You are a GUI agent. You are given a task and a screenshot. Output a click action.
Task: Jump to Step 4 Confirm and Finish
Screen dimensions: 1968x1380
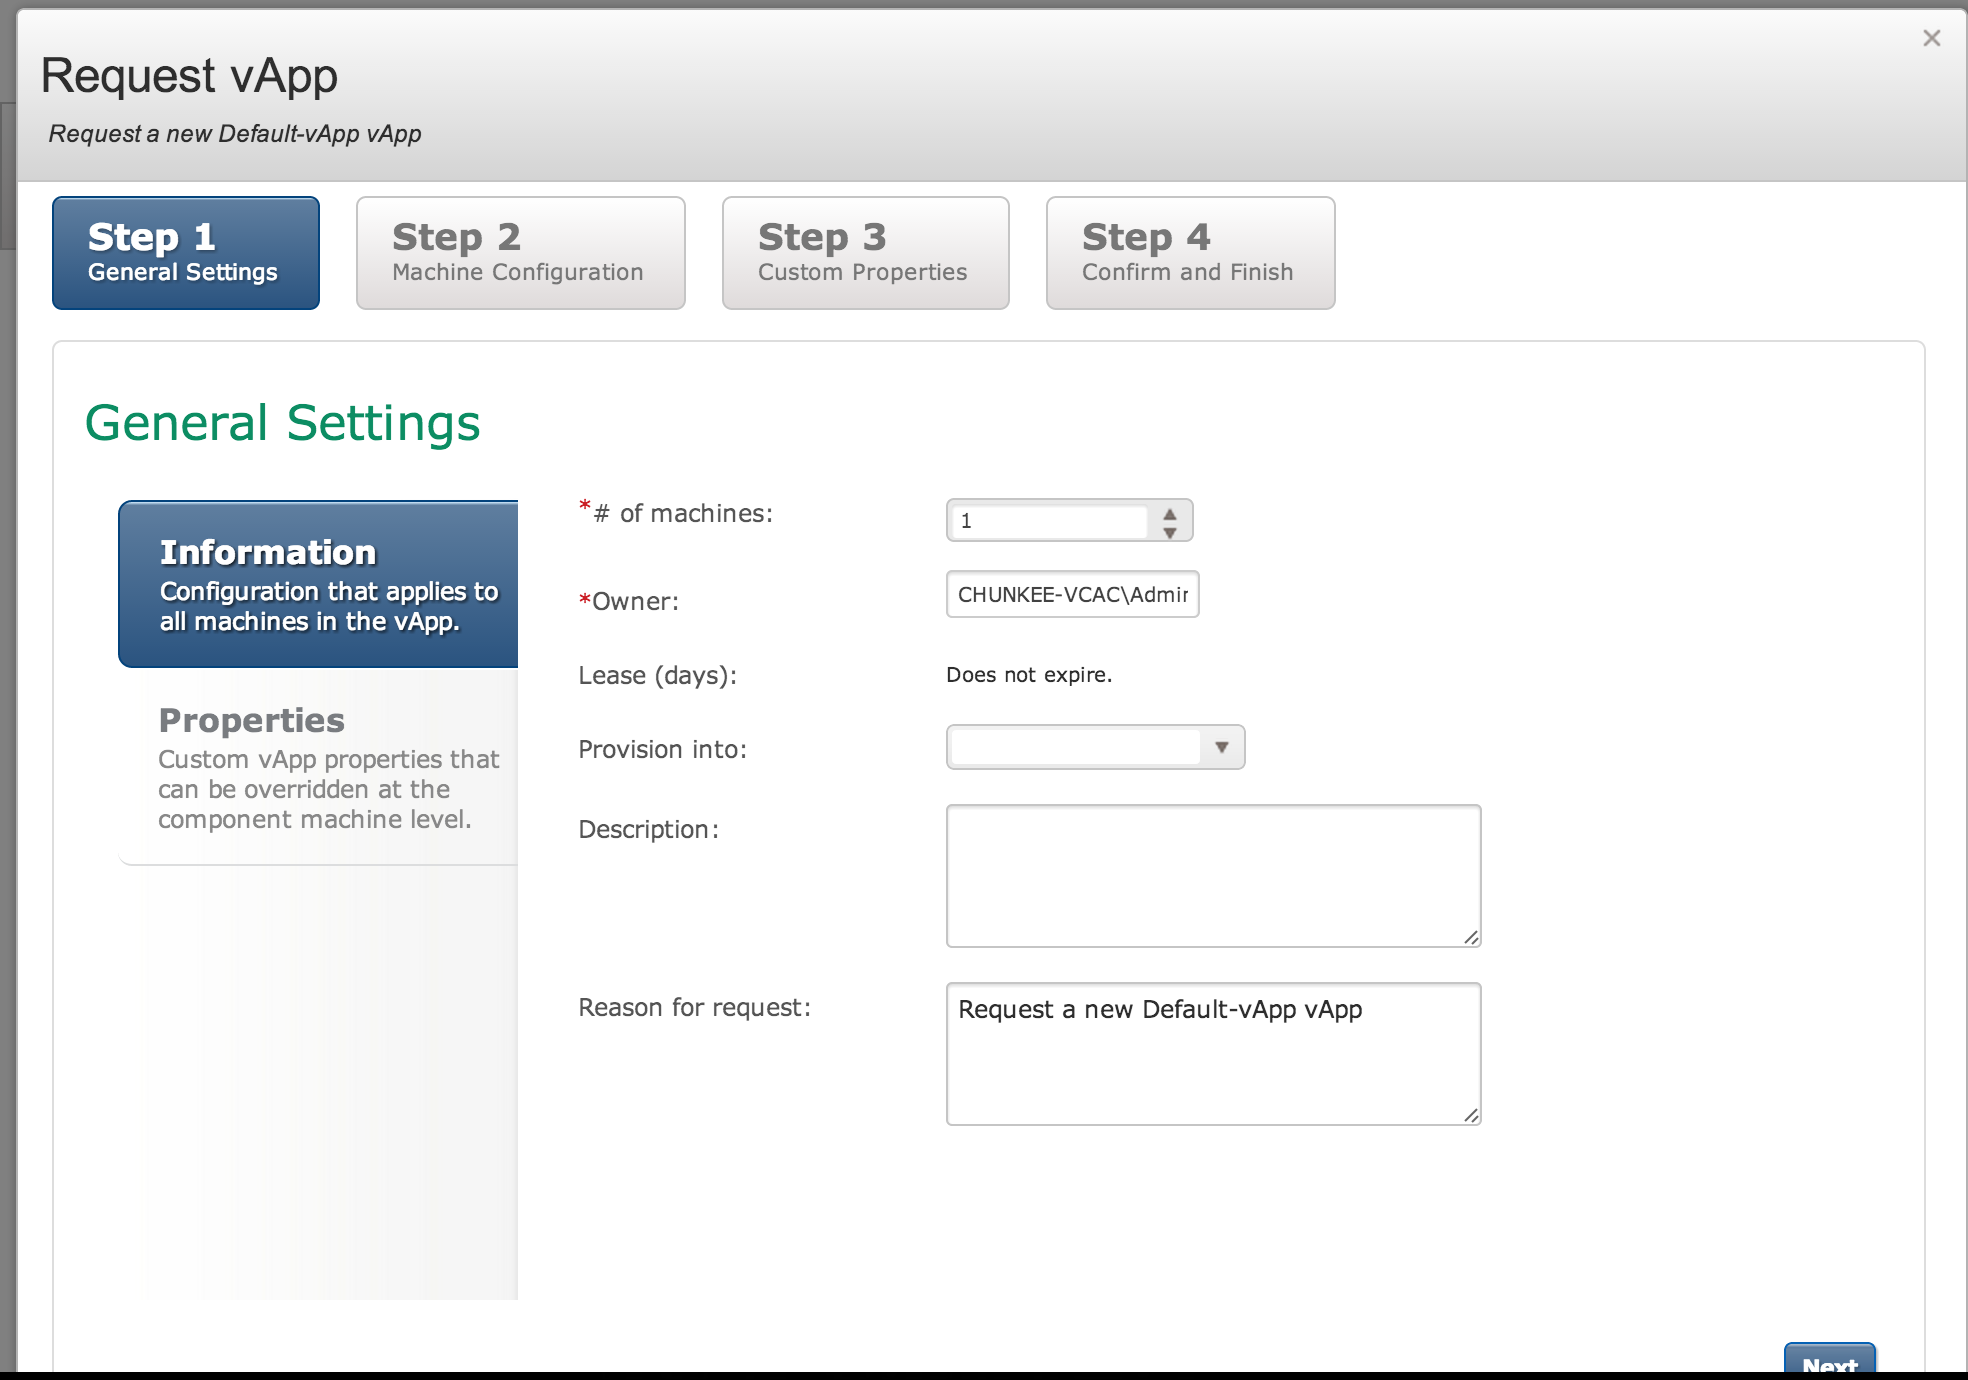coord(1190,253)
